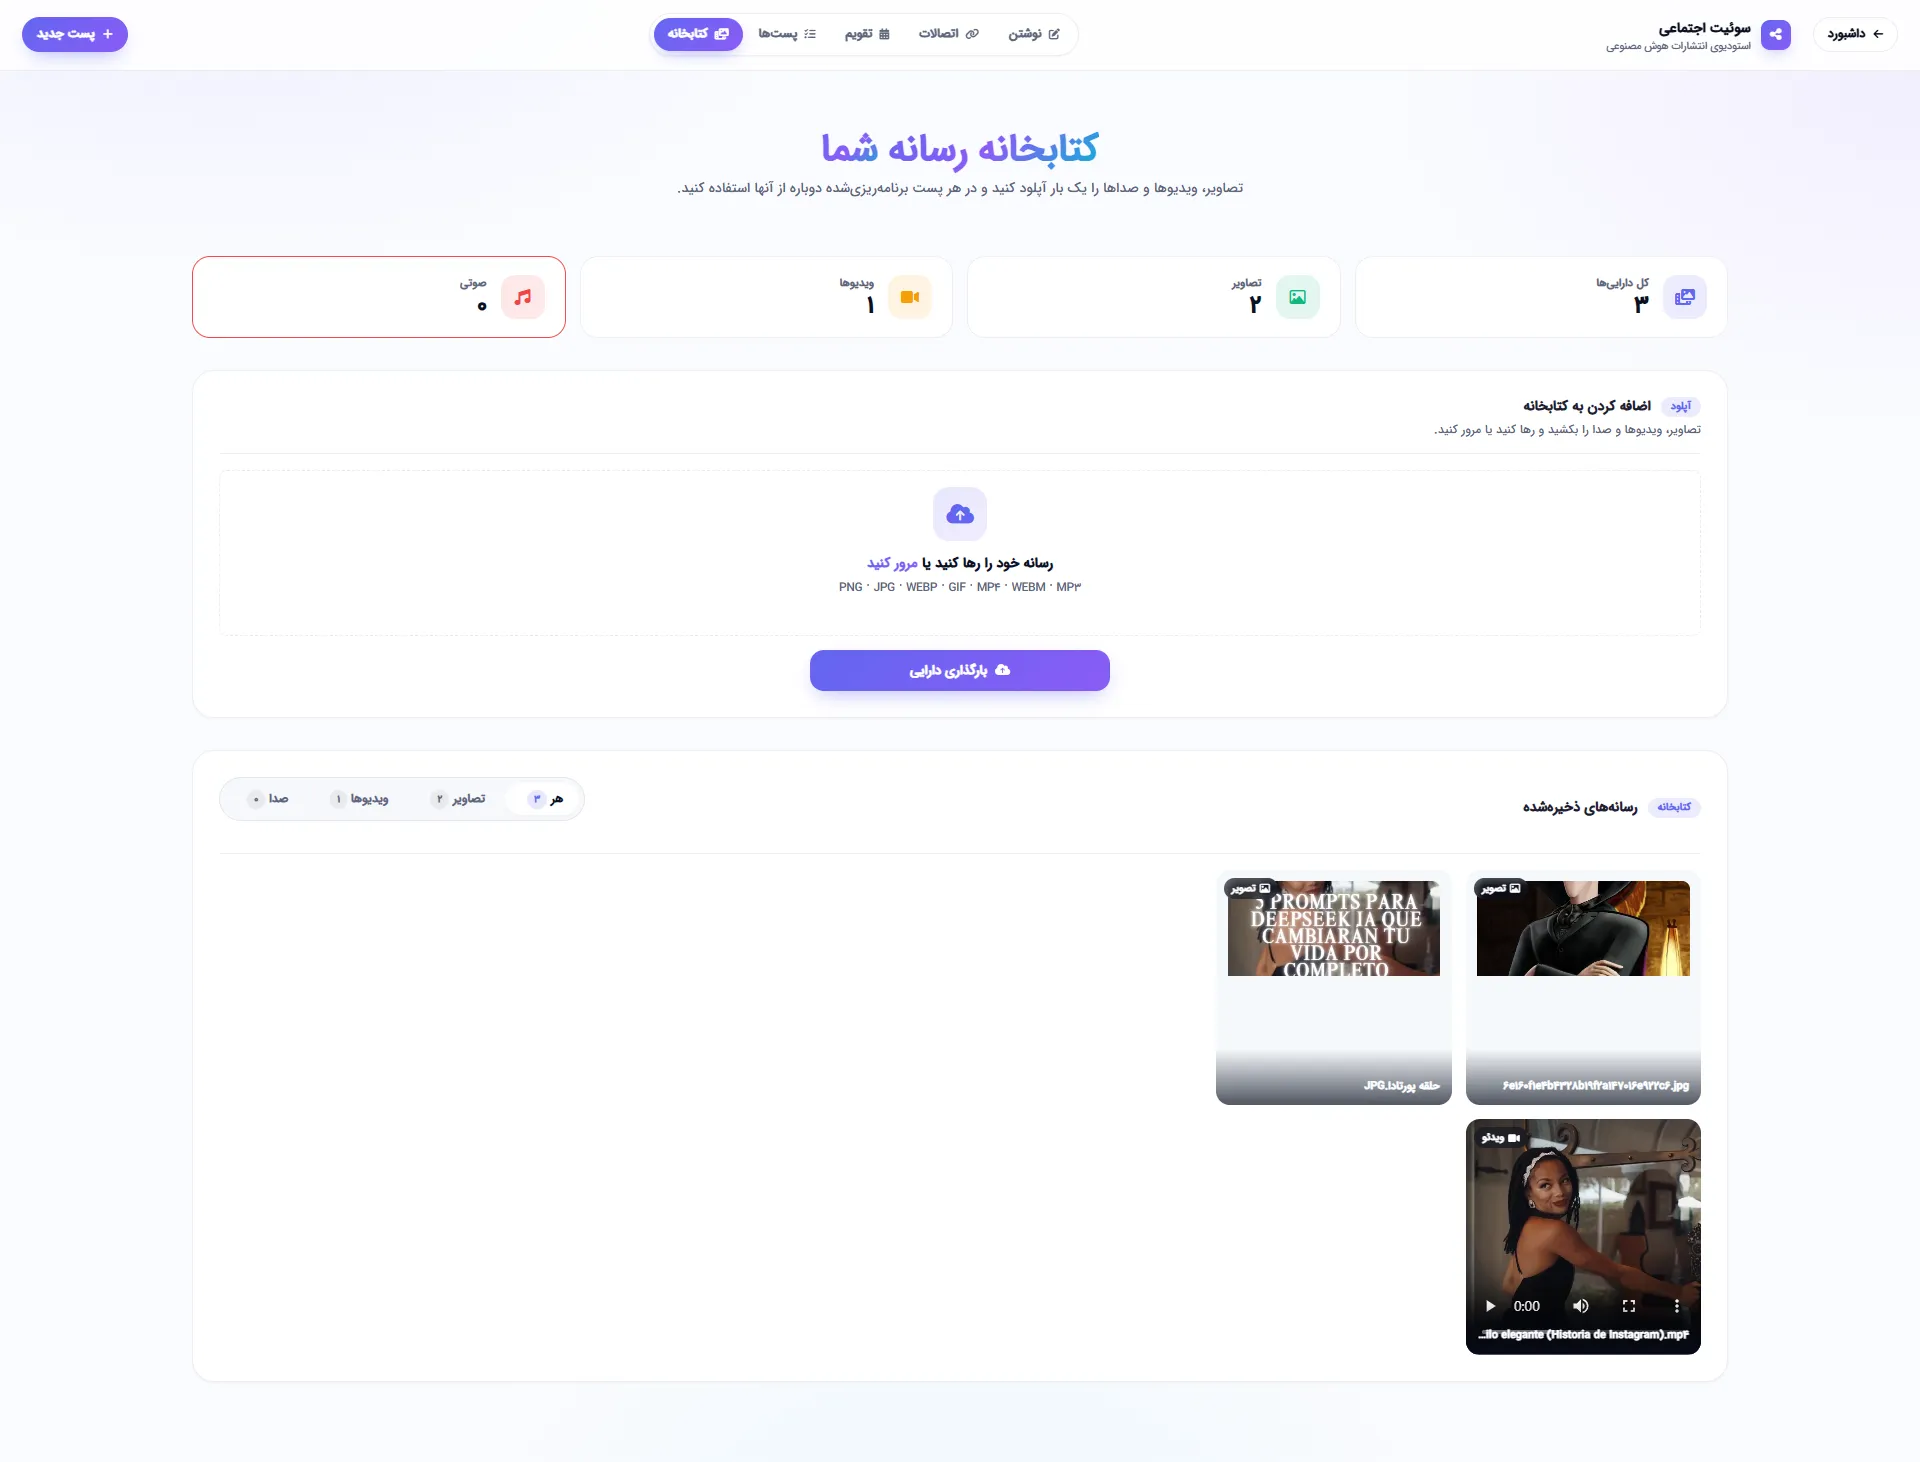
Task: Filter saved media by صدا
Action: pos(268,799)
